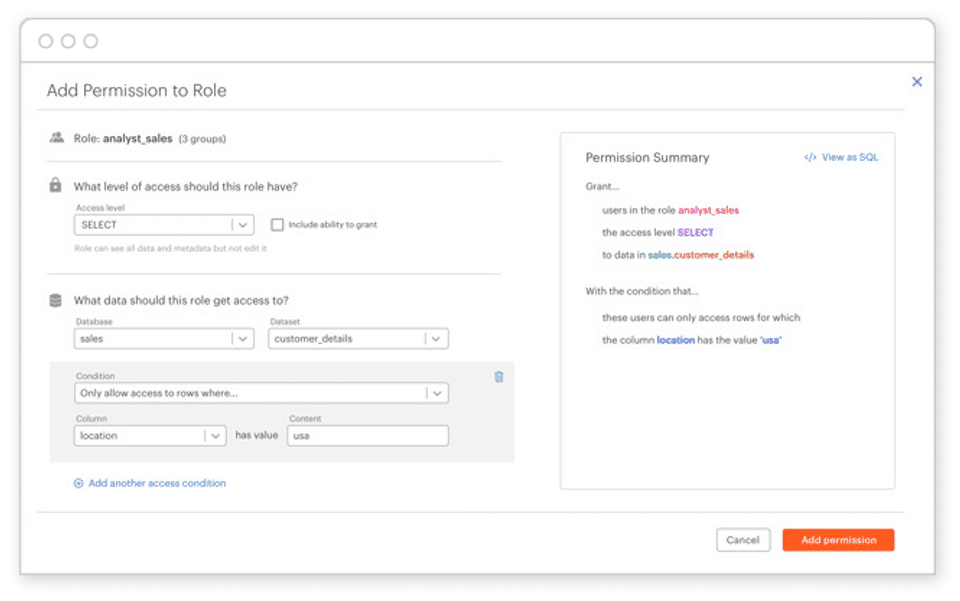The width and height of the screenshot is (960, 601).
Task: Click the first window control circle
Action: [45, 41]
